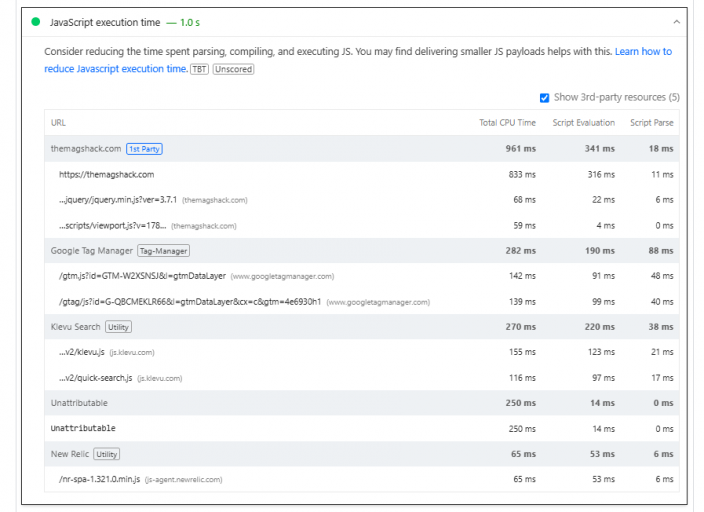Click the green pass status dot

tap(35, 22)
